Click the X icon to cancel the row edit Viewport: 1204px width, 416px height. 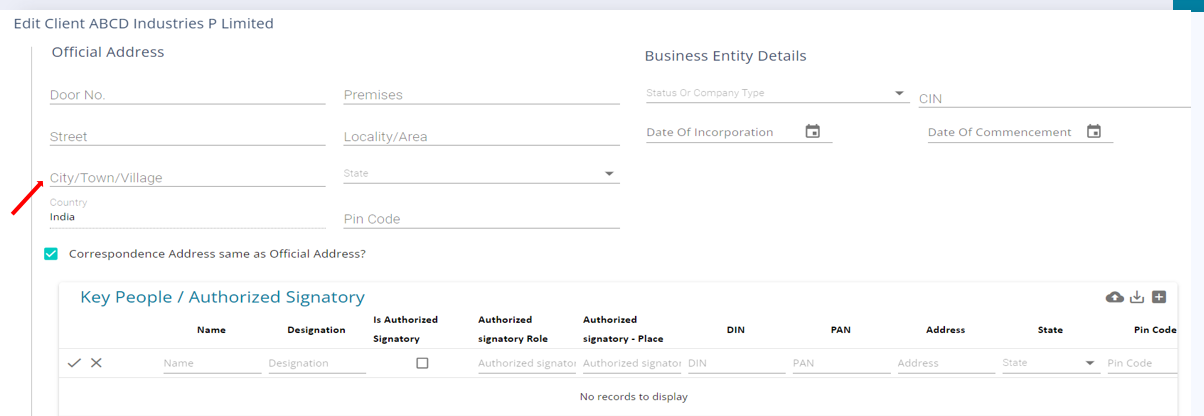(x=96, y=363)
